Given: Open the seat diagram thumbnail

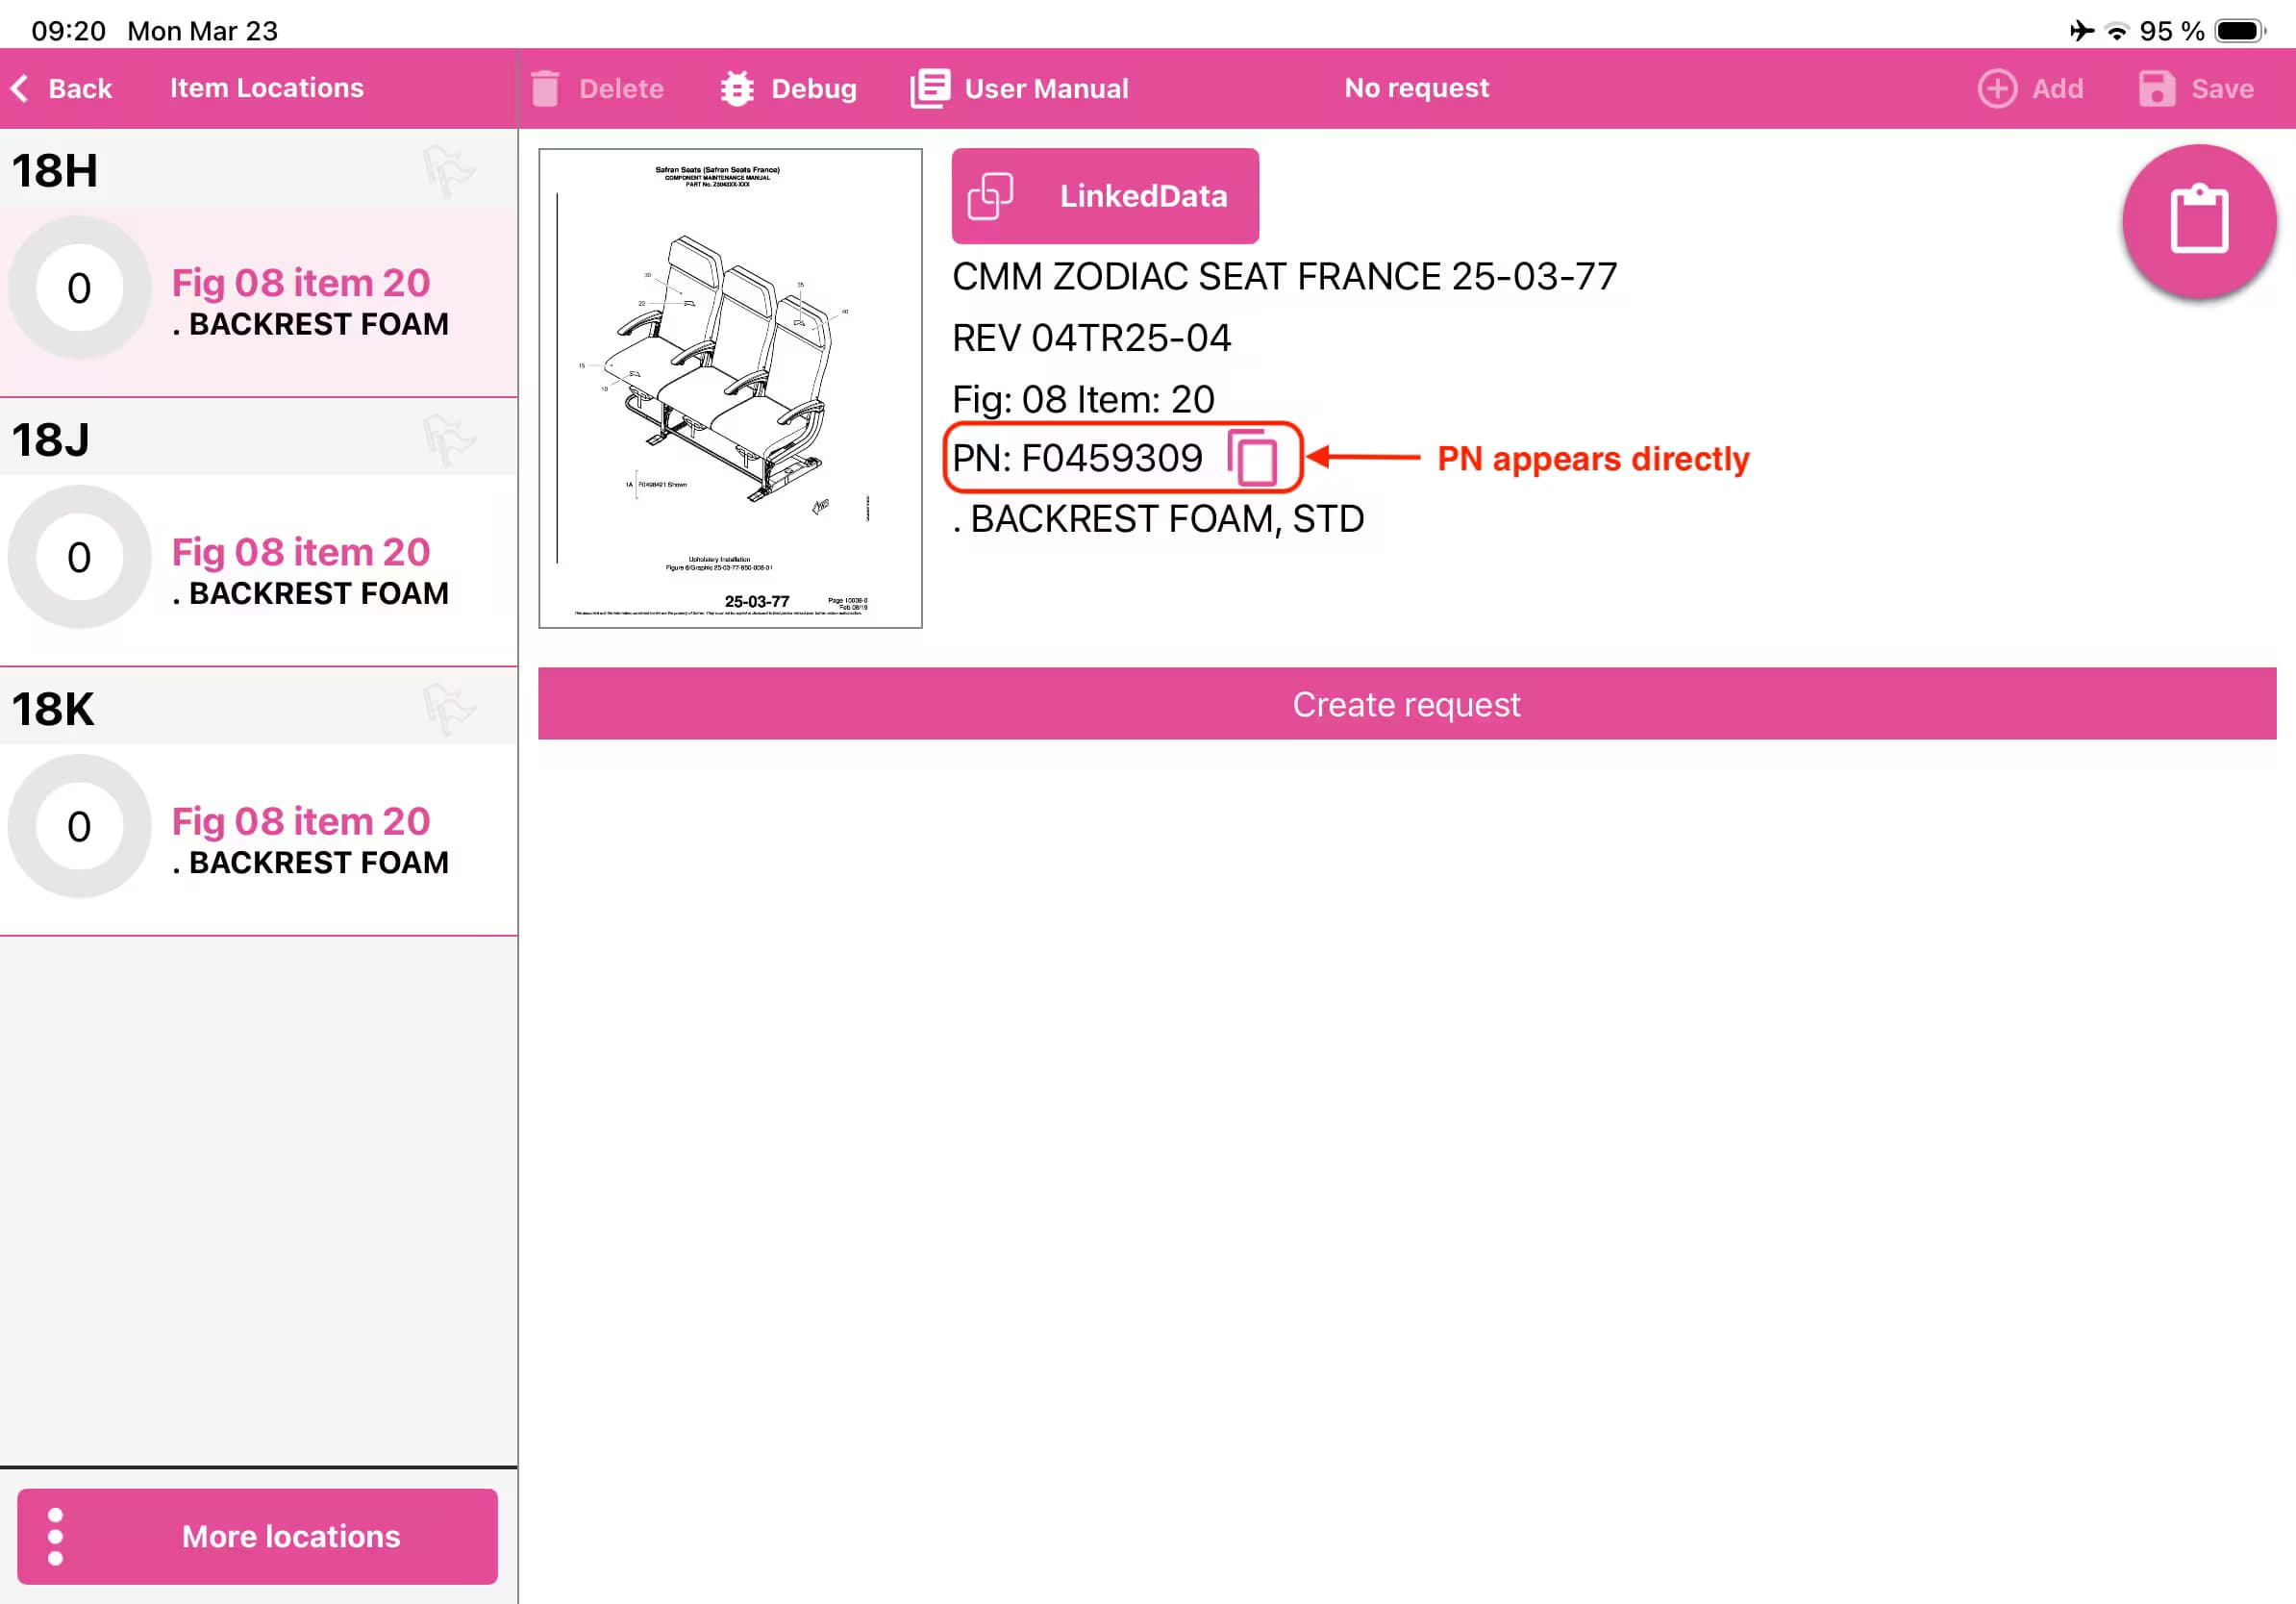Looking at the screenshot, I should click(x=730, y=388).
